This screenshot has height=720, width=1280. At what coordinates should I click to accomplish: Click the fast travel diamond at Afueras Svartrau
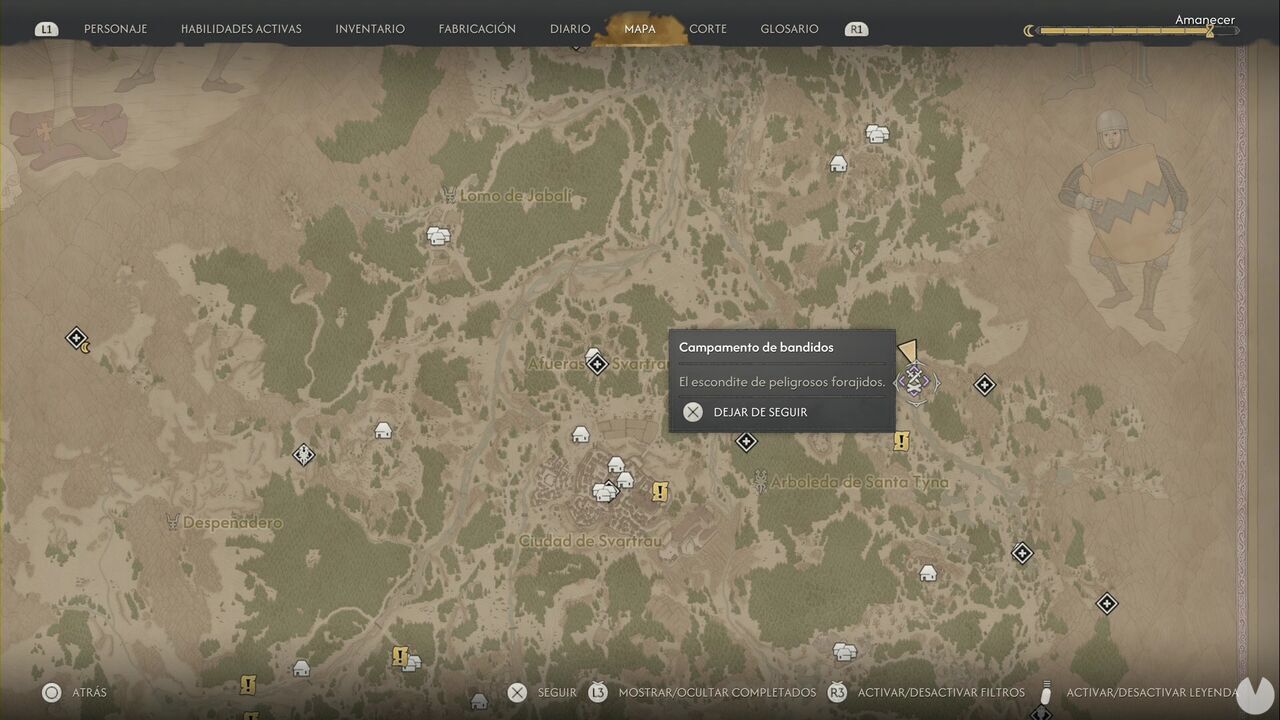(598, 364)
